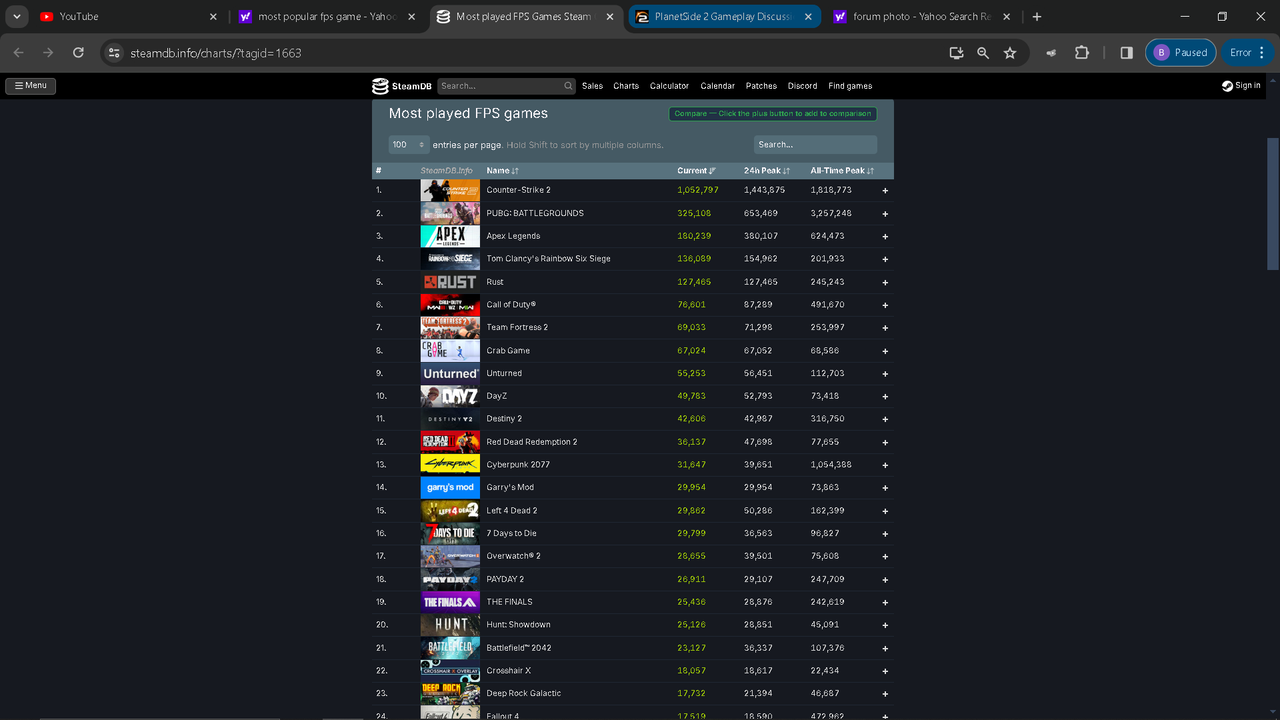The height and width of the screenshot is (720, 1280).
Task: Open the Hunt: Showdown game link
Action: click(x=518, y=625)
